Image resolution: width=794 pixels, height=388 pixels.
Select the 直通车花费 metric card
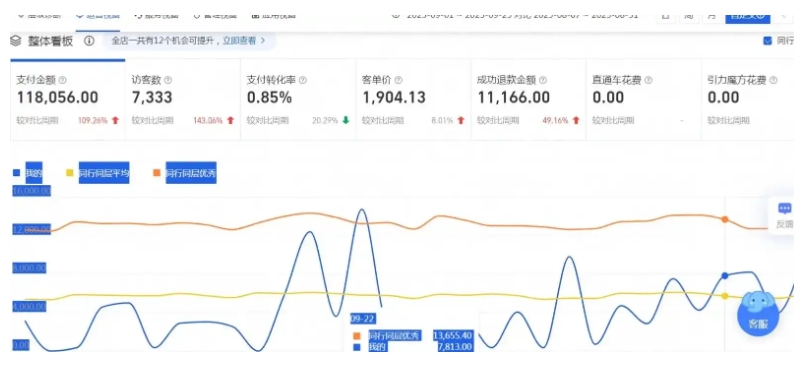tap(644, 100)
